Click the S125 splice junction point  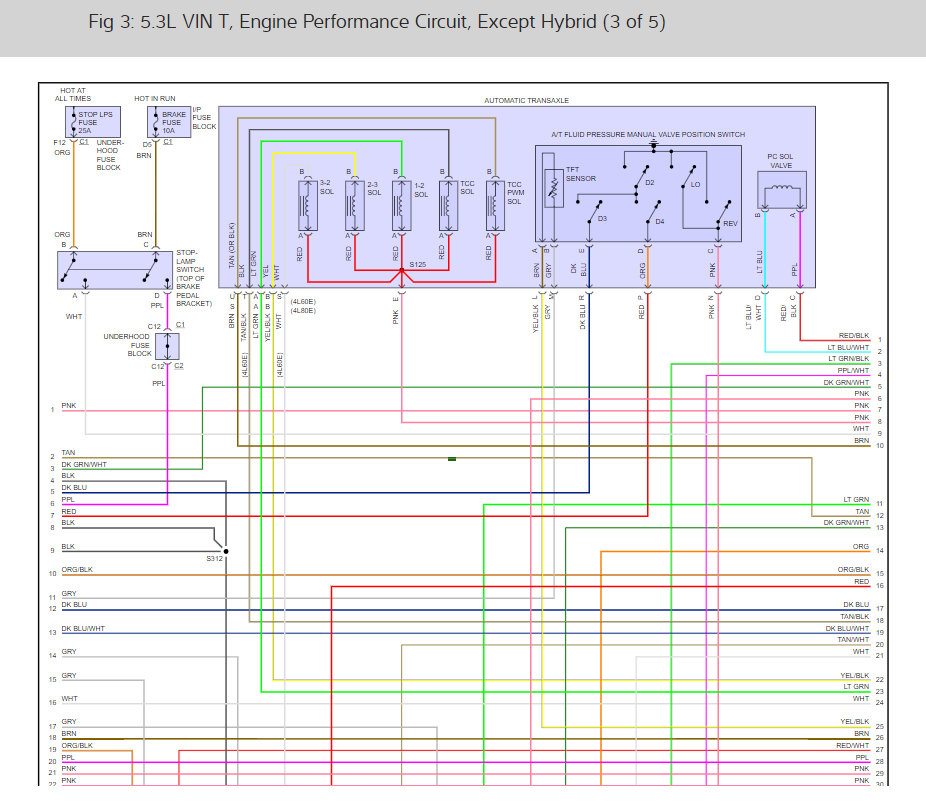tap(402, 271)
